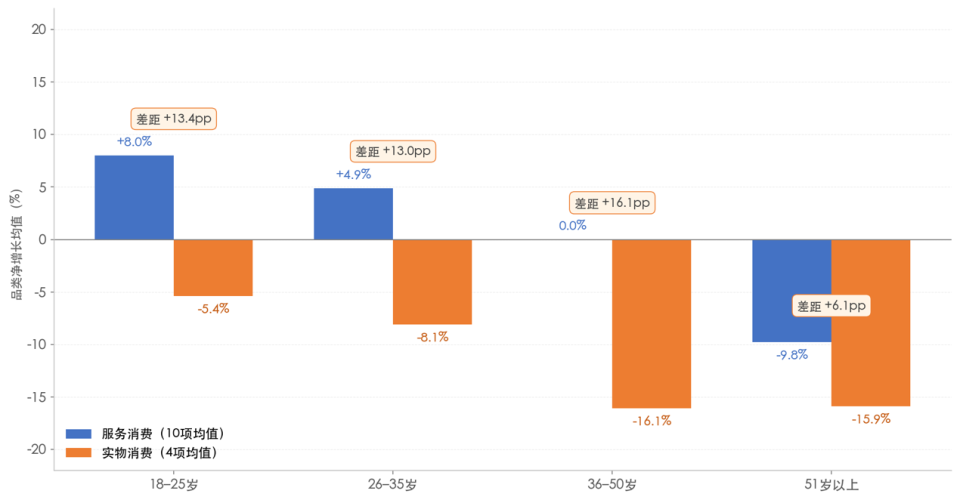Click the blue bar for 26–35岁

pos(353,214)
